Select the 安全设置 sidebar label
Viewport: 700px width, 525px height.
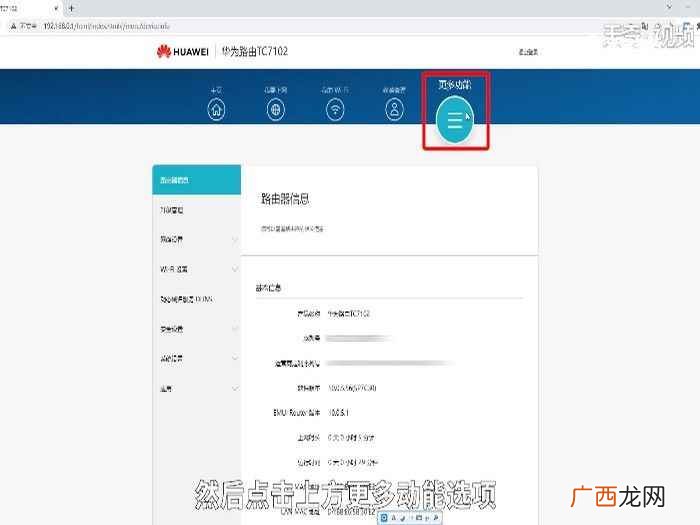point(171,329)
